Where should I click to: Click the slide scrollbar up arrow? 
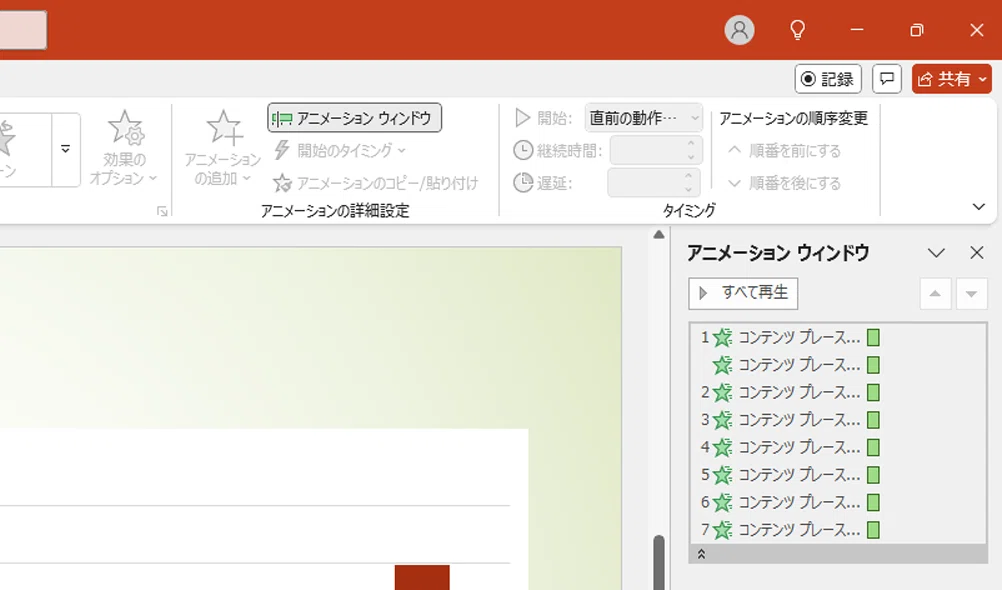(x=659, y=235)
